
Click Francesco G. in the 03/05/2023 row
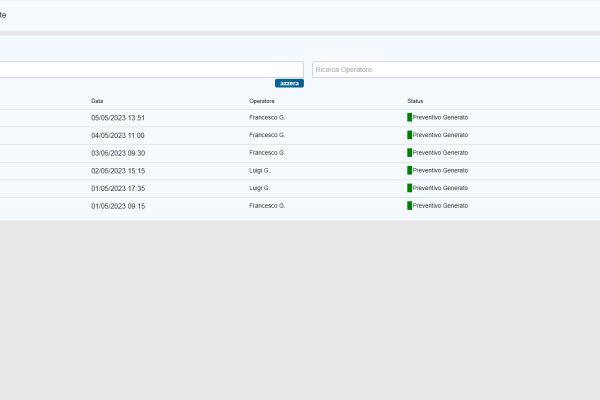tap(267, 153)
